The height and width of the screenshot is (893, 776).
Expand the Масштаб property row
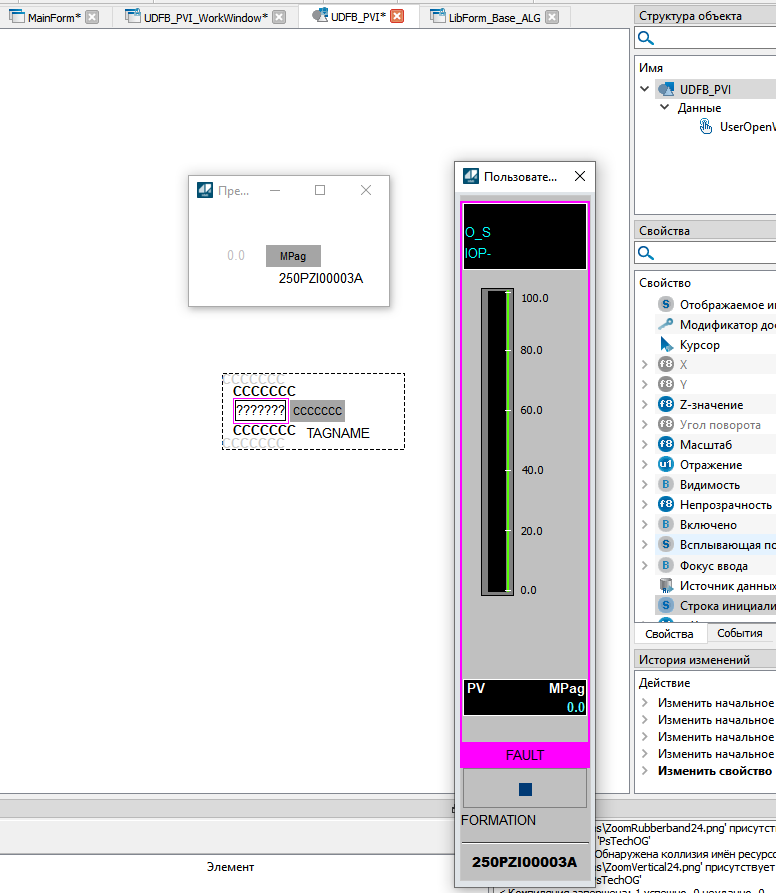[645, 444]
